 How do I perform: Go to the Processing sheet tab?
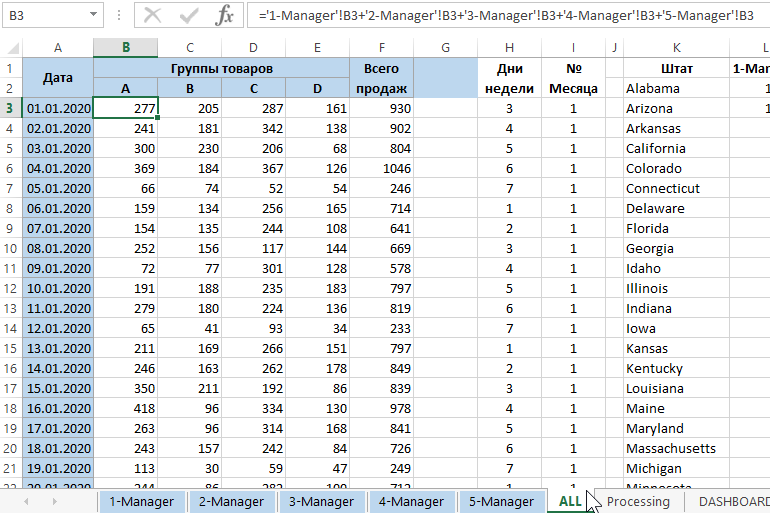click(638, 501)
